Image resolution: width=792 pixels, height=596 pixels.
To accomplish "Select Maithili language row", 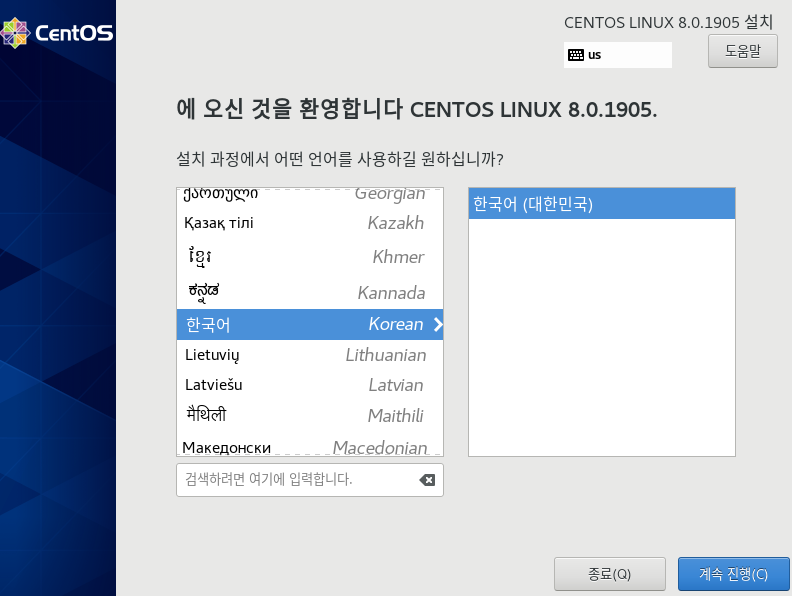I will point(310,415).
